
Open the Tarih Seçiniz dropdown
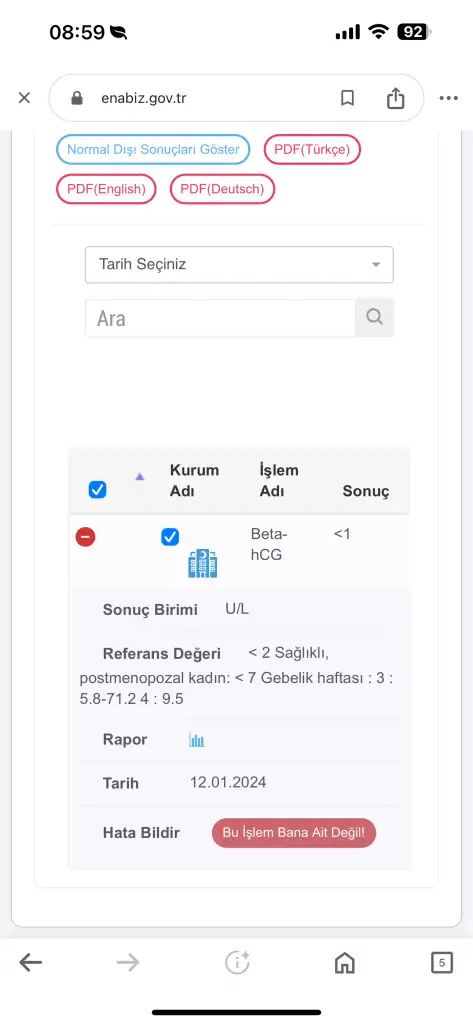[x=239, y=264]
